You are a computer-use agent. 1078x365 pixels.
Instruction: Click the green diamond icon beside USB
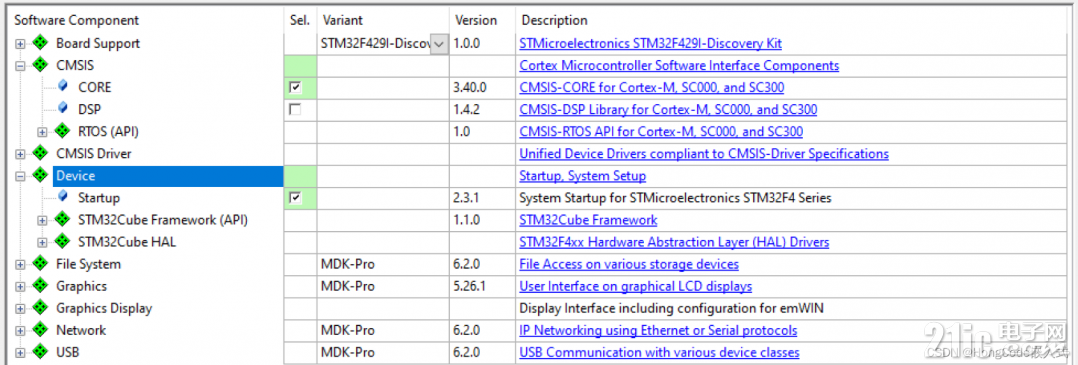41,352
